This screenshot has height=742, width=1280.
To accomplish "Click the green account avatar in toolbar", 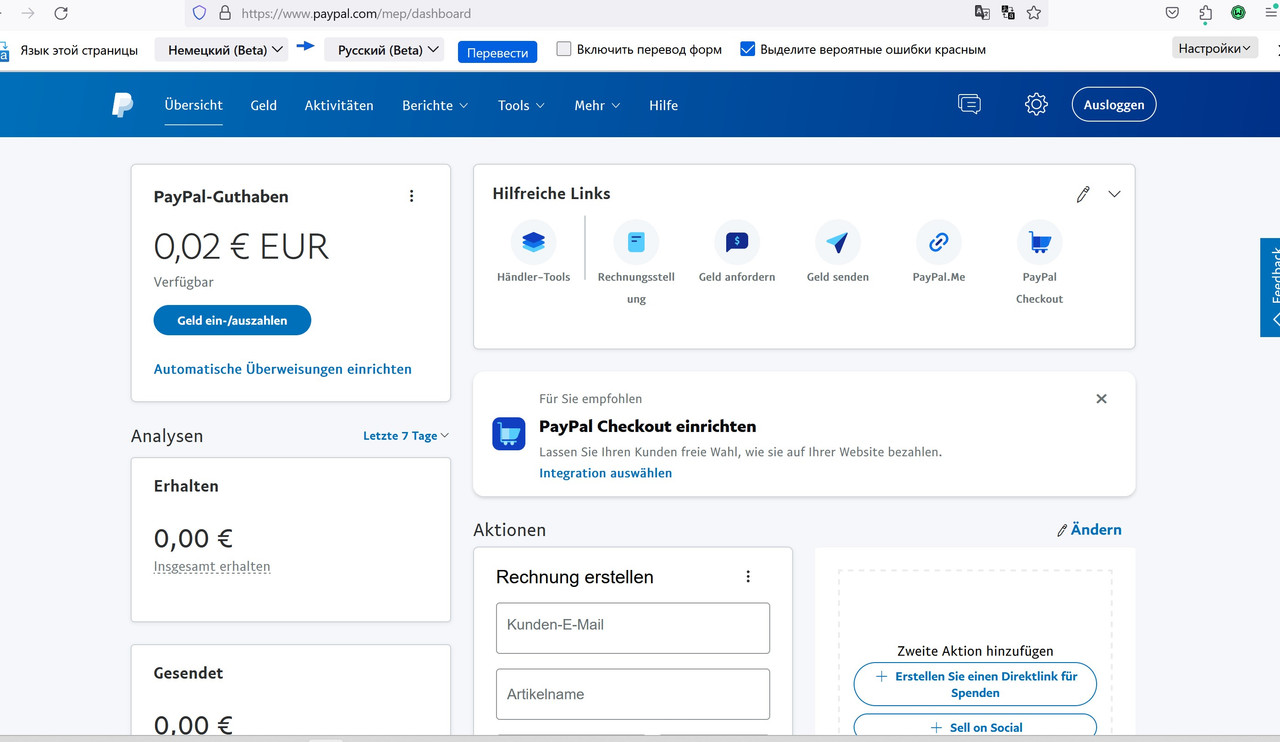I will [x=1238, y=13].
